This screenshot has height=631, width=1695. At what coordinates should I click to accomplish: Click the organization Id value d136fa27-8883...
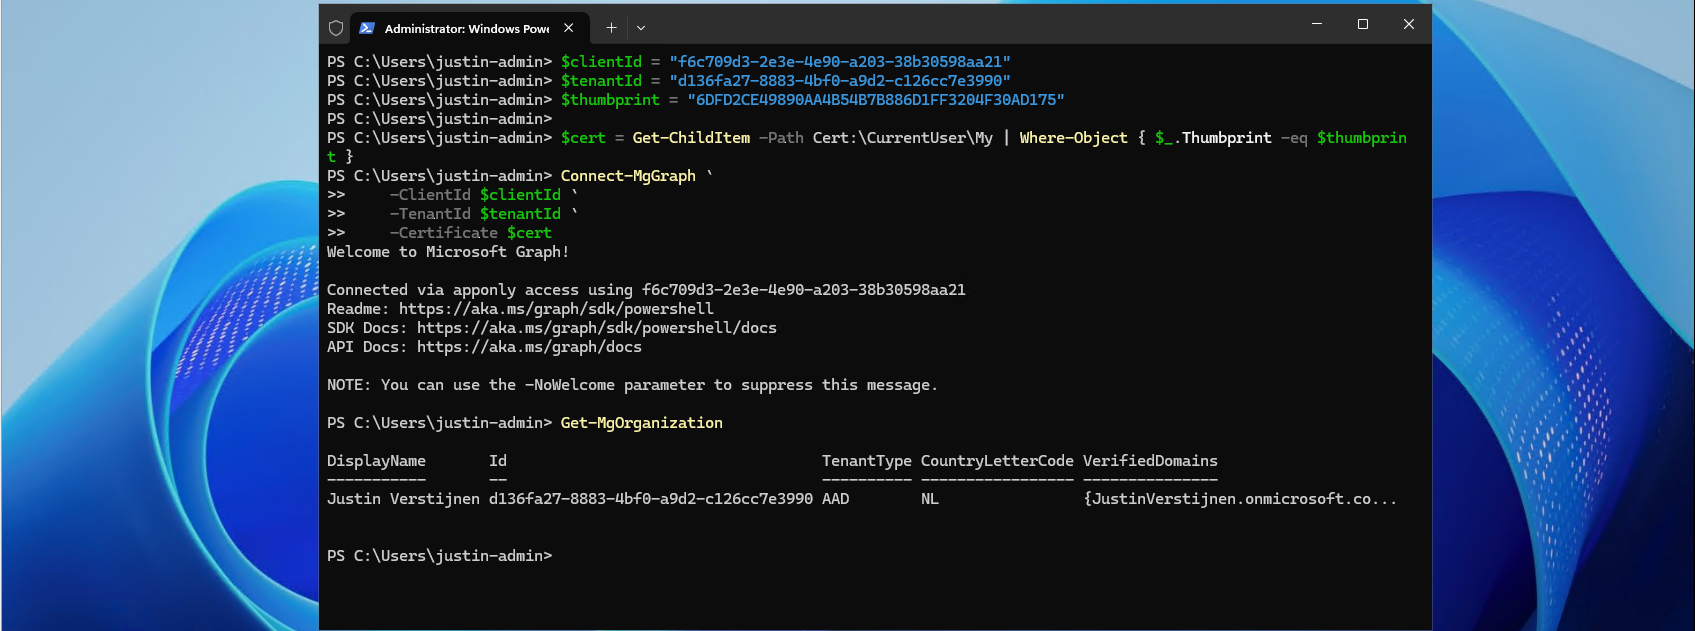coord(651,499)
